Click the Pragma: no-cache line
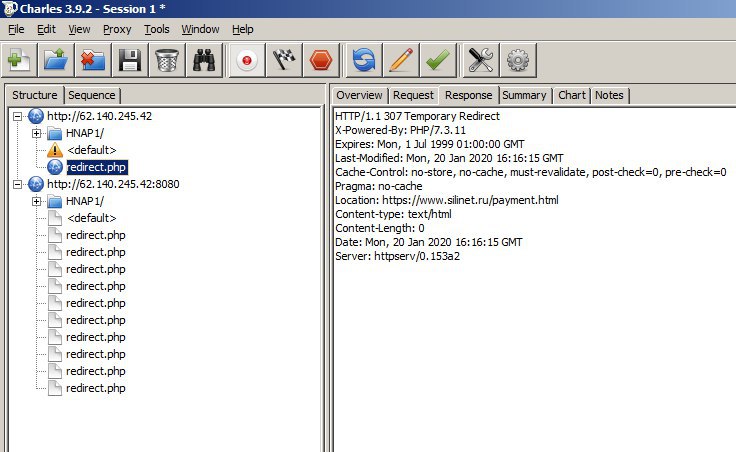The image size is (736, 452). 378,186
